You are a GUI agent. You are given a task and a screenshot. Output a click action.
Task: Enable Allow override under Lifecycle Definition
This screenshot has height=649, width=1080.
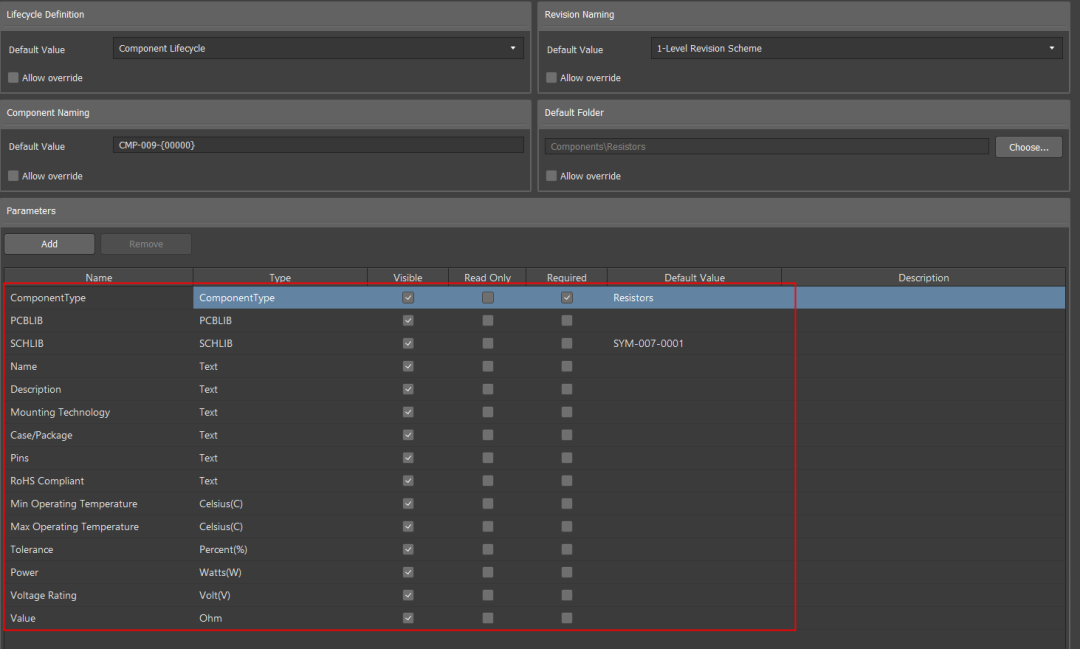13,78
